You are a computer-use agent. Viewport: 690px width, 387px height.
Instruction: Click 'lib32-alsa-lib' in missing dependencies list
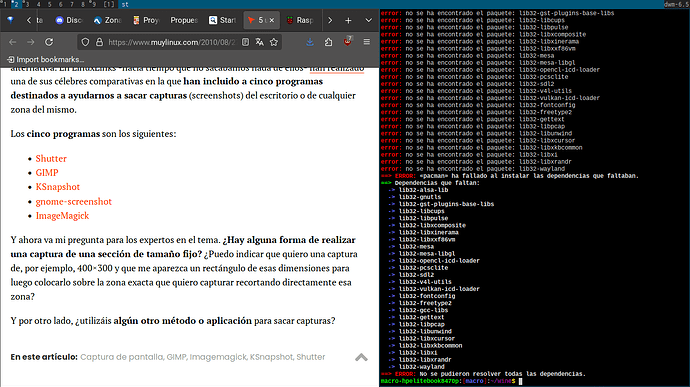[x=423, y=190]
